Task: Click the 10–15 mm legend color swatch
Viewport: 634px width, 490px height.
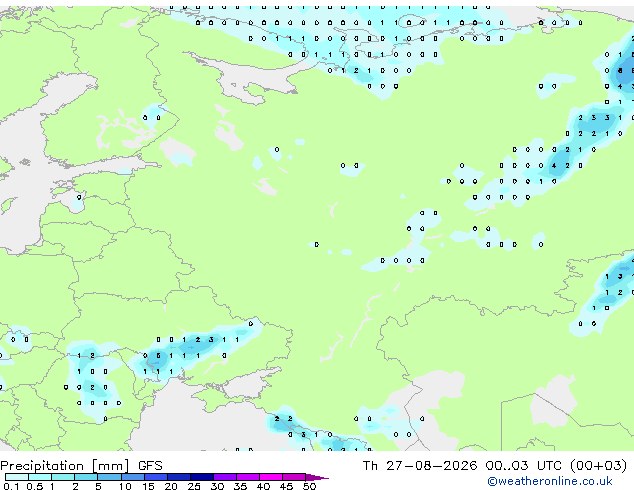Action: click(x=133, y=477)
